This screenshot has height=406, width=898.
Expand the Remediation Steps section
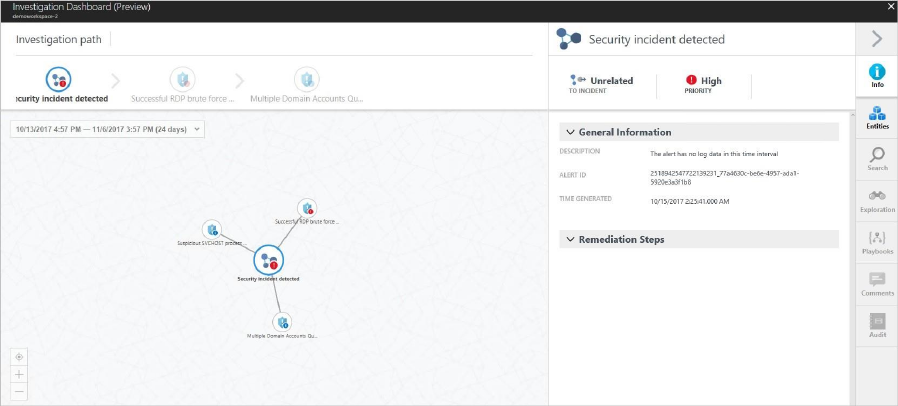coord(570,240)
